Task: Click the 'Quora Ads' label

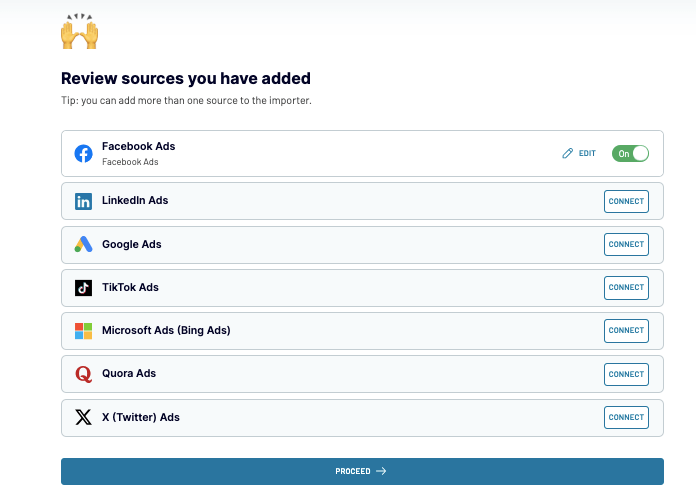Action: pos(129,373)
